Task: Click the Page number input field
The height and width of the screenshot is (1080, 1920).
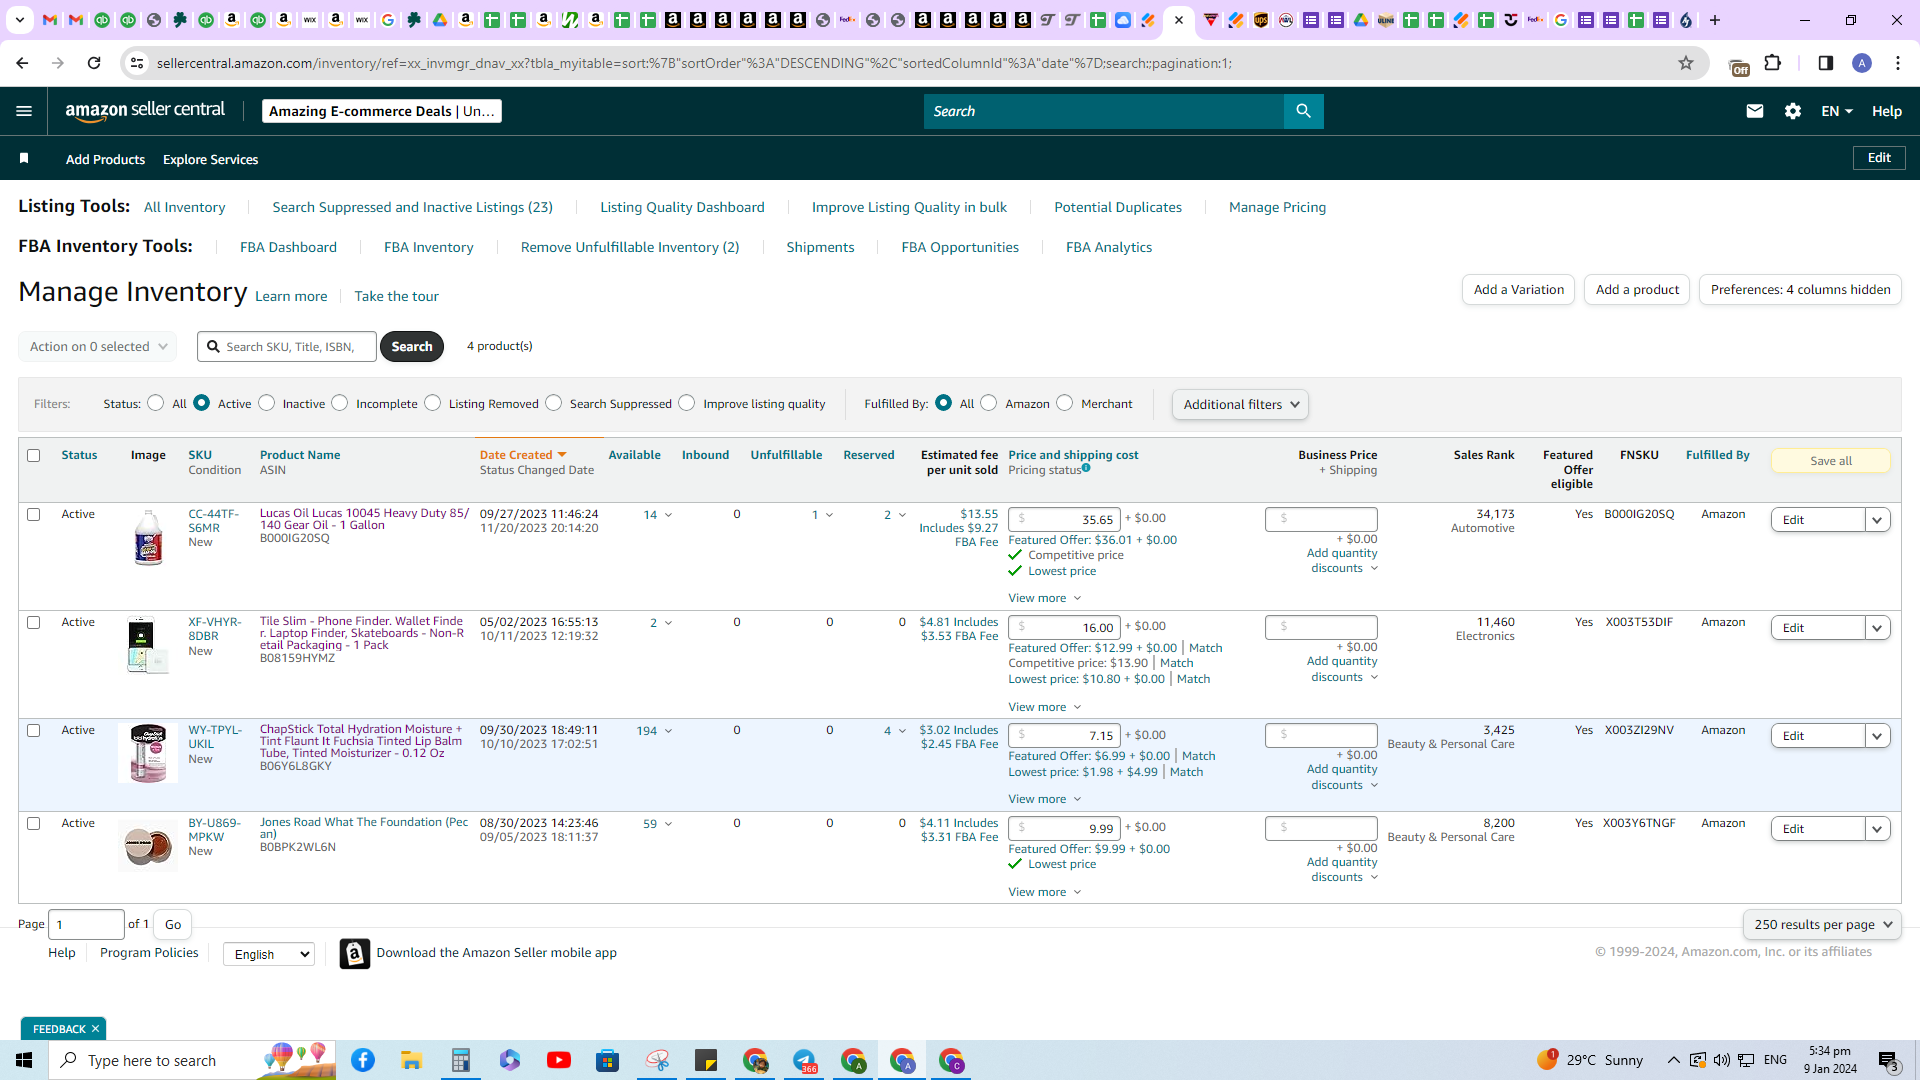Action: click(x=87, y=925)
